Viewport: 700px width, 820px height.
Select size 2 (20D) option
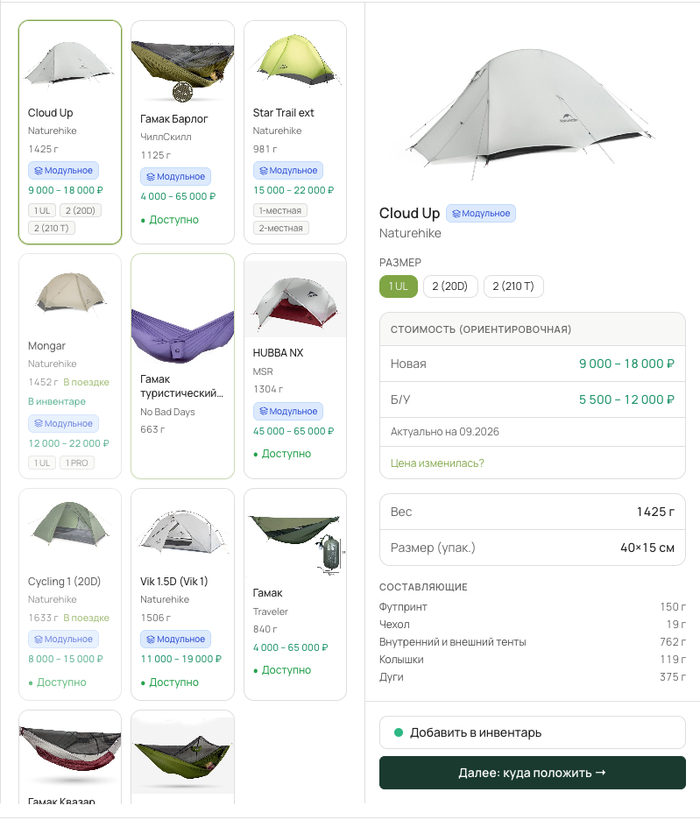point(450,286)
